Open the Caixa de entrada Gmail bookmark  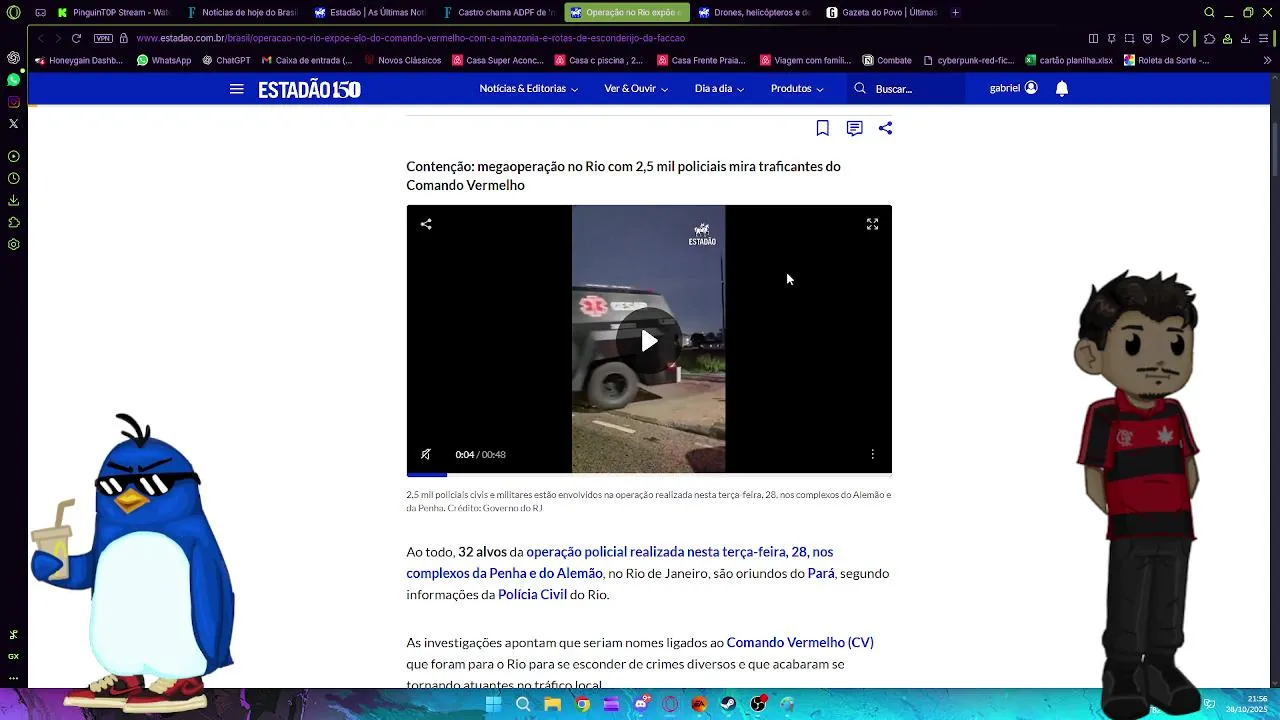307,60
